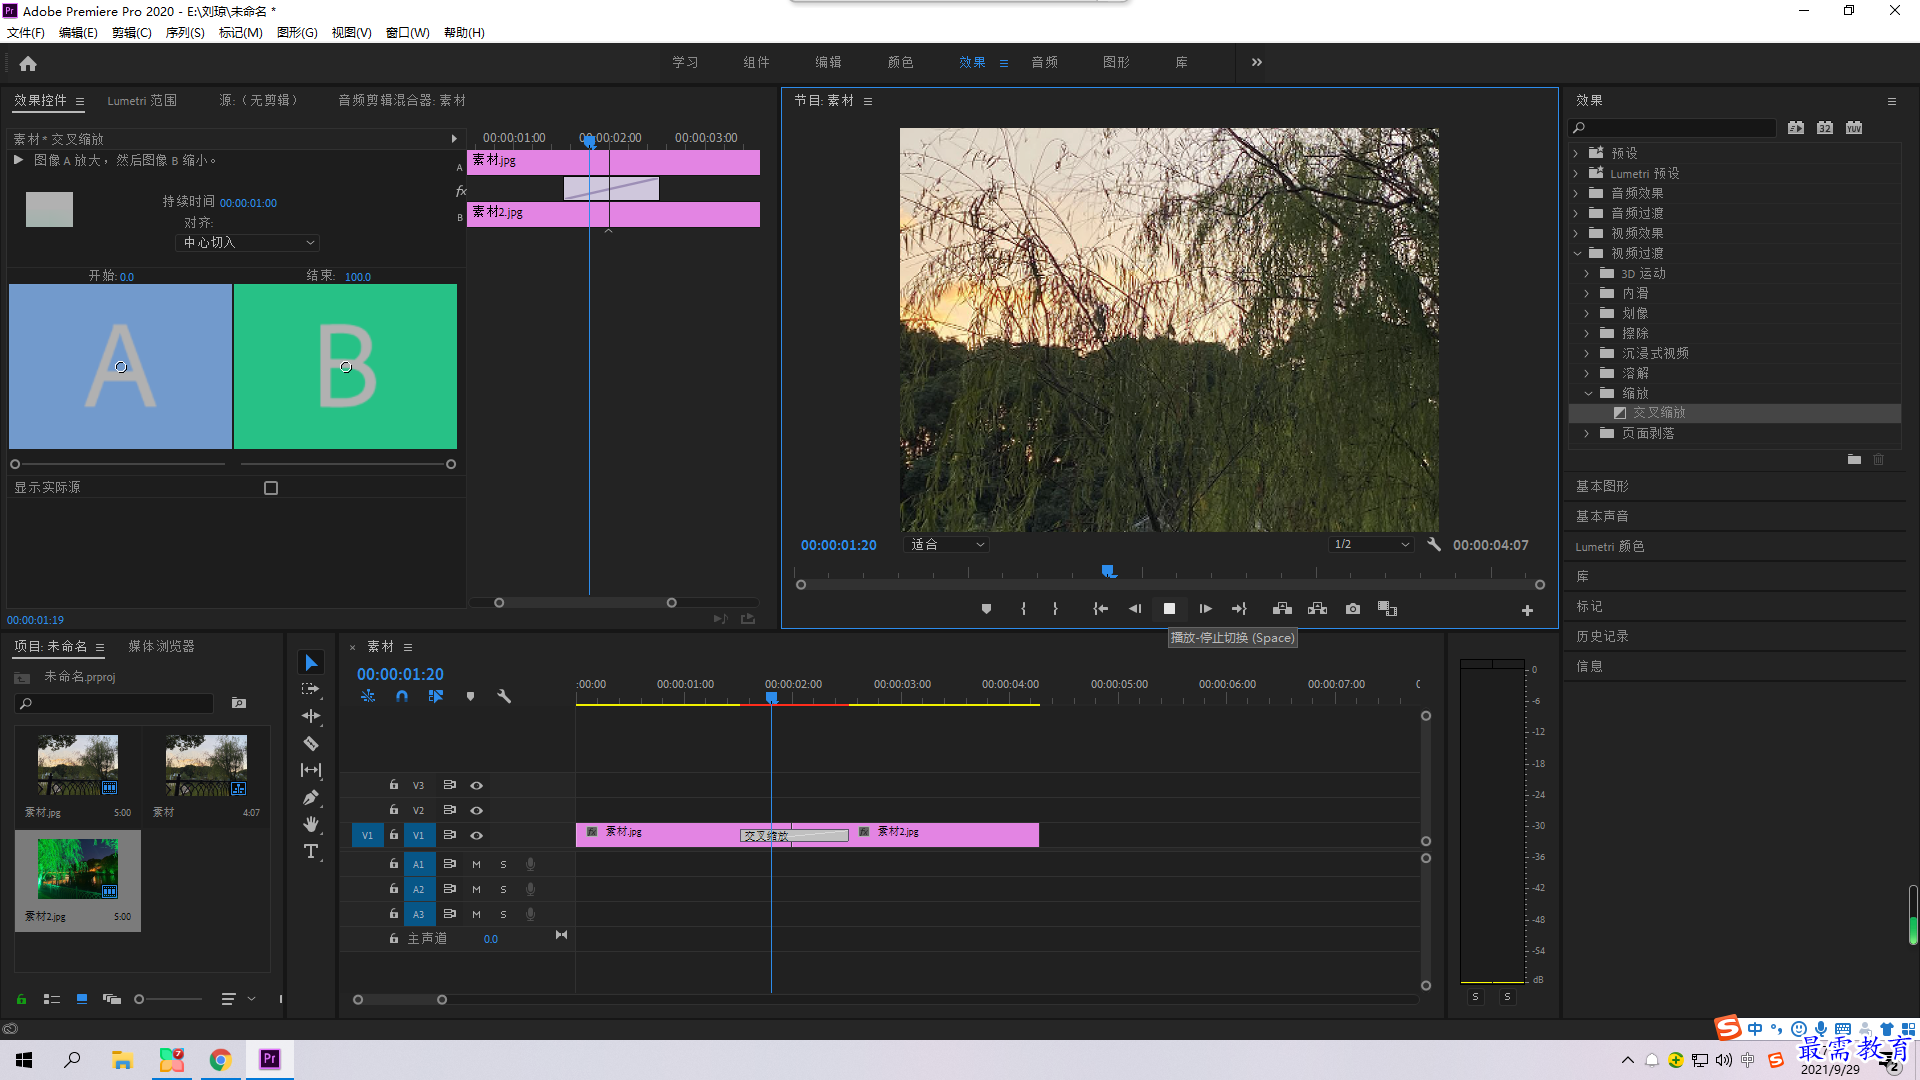Open the 序列(S) menu
This screenshot has height=1080, width=1920.
click(x=185, y=33)
